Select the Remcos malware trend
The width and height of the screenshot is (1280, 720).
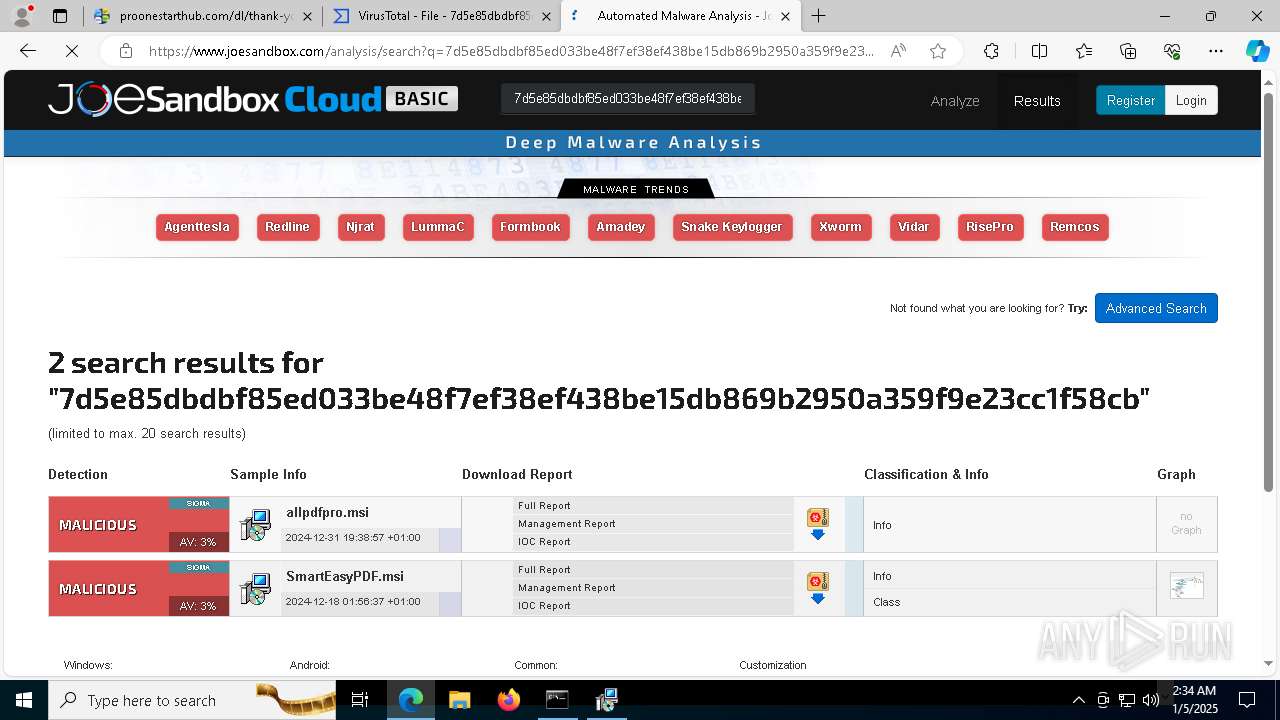(1075, 227)
